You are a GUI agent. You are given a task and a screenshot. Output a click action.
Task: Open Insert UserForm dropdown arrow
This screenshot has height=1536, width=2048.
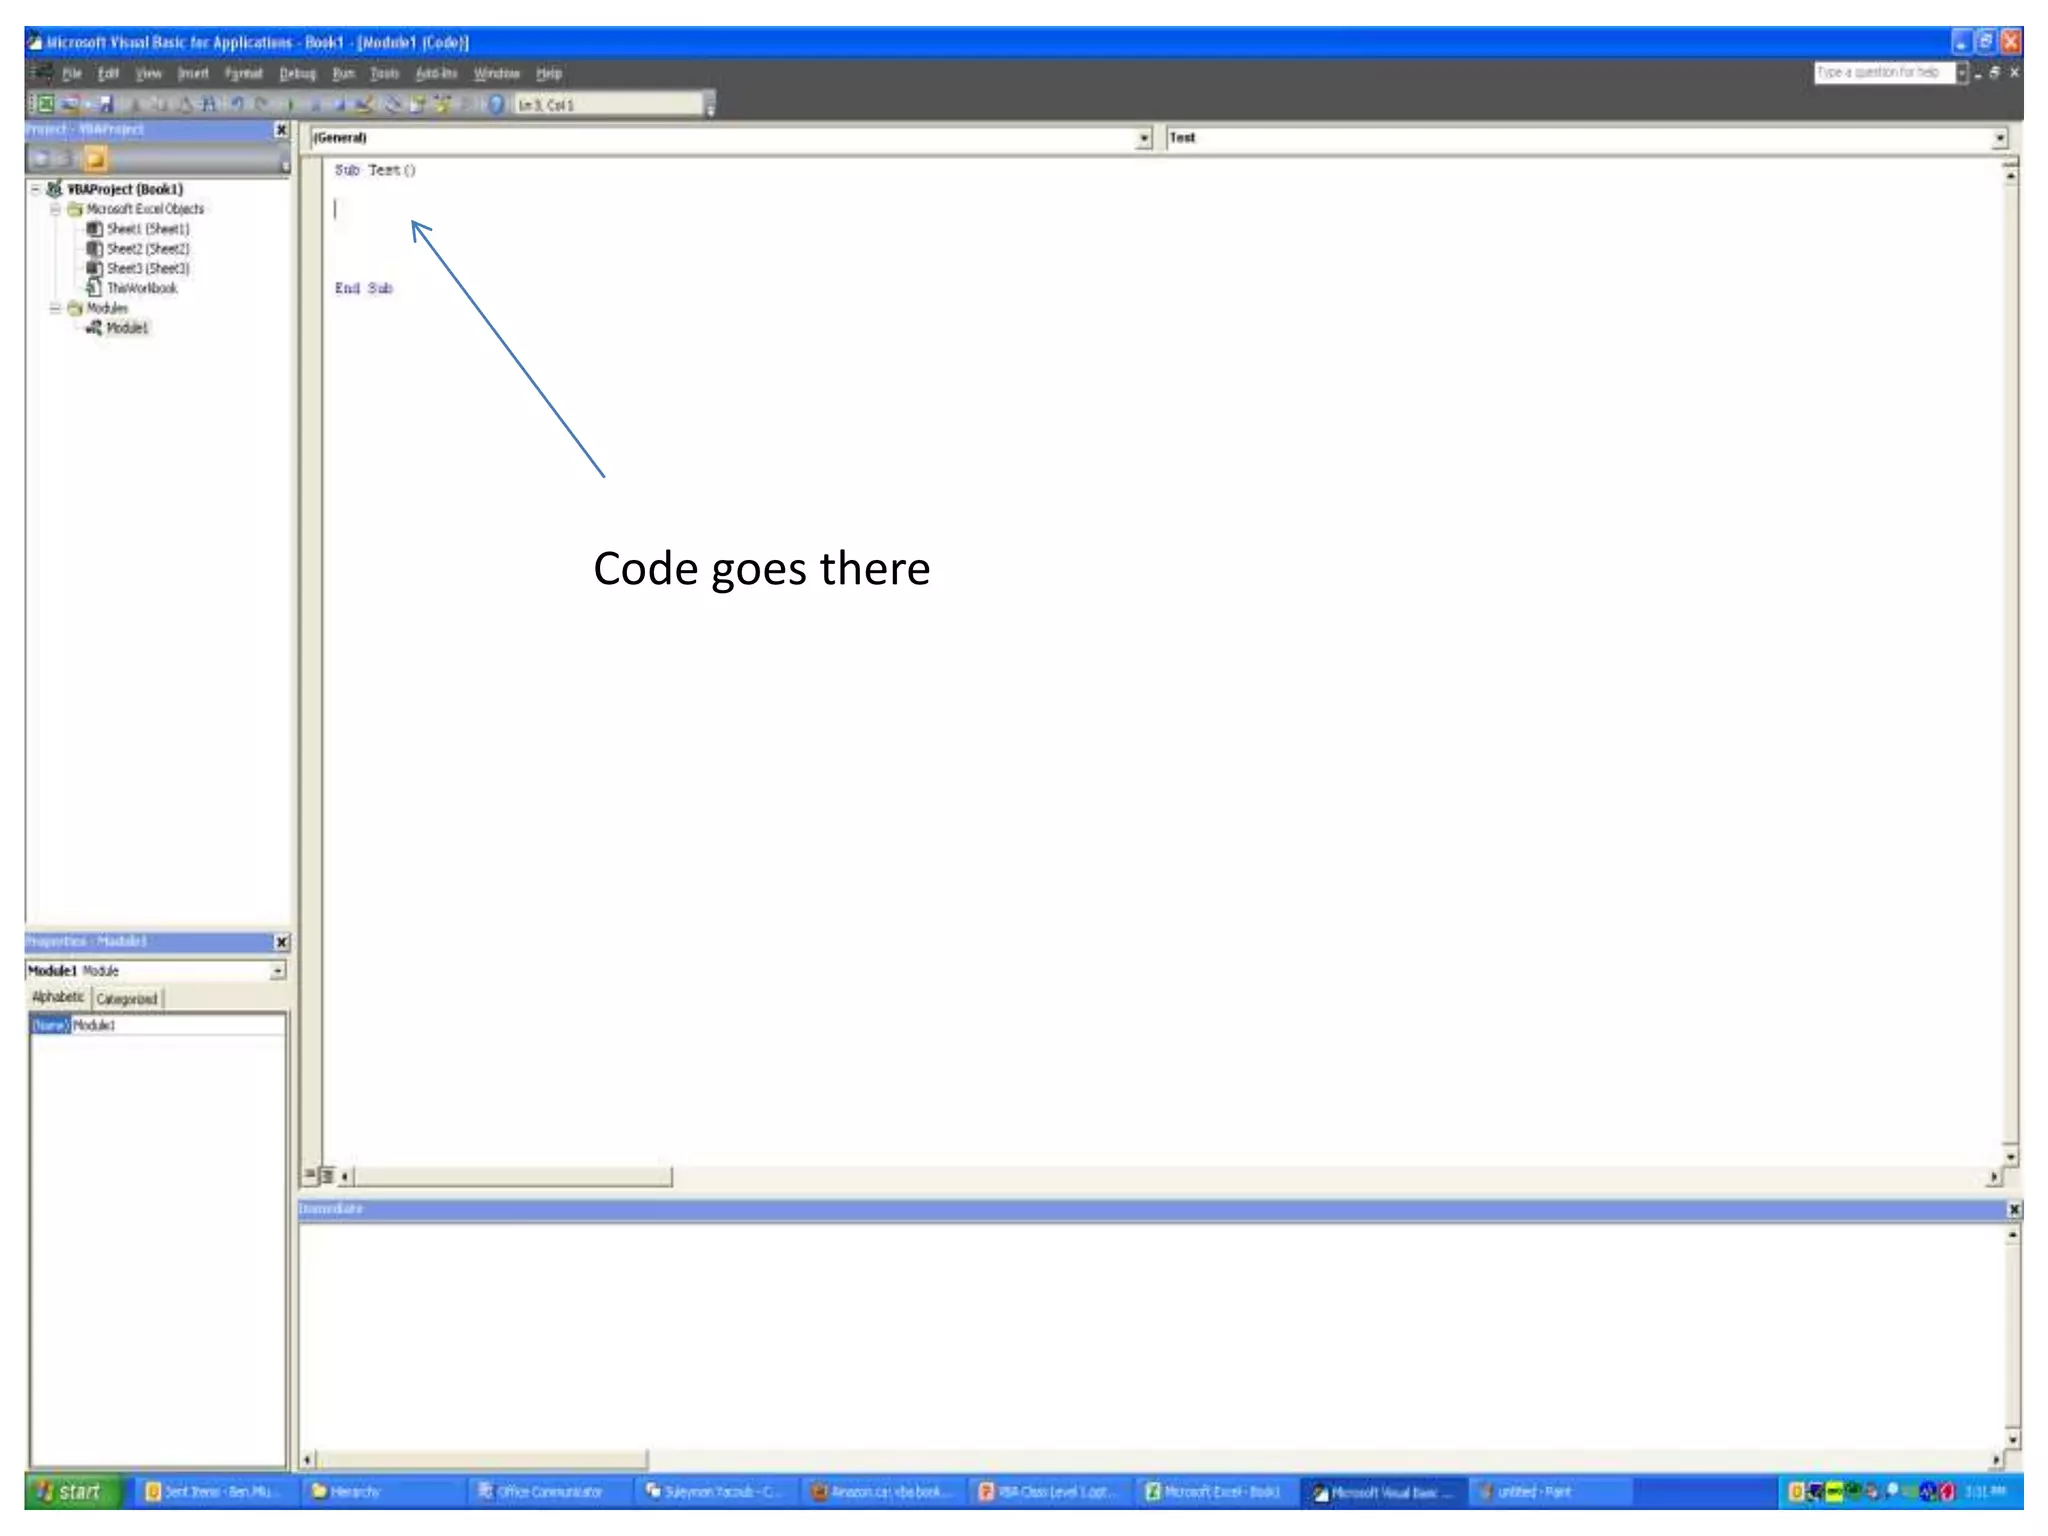(87, 104)
